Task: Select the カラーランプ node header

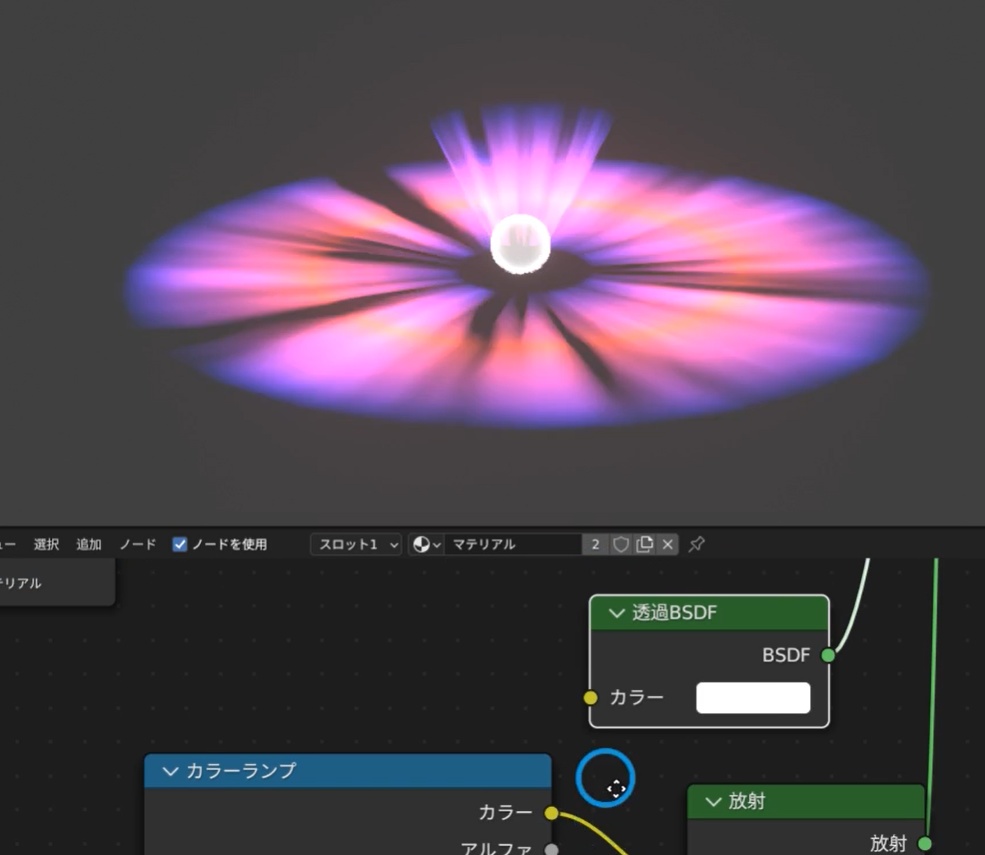Action: [x=348, y=771]
